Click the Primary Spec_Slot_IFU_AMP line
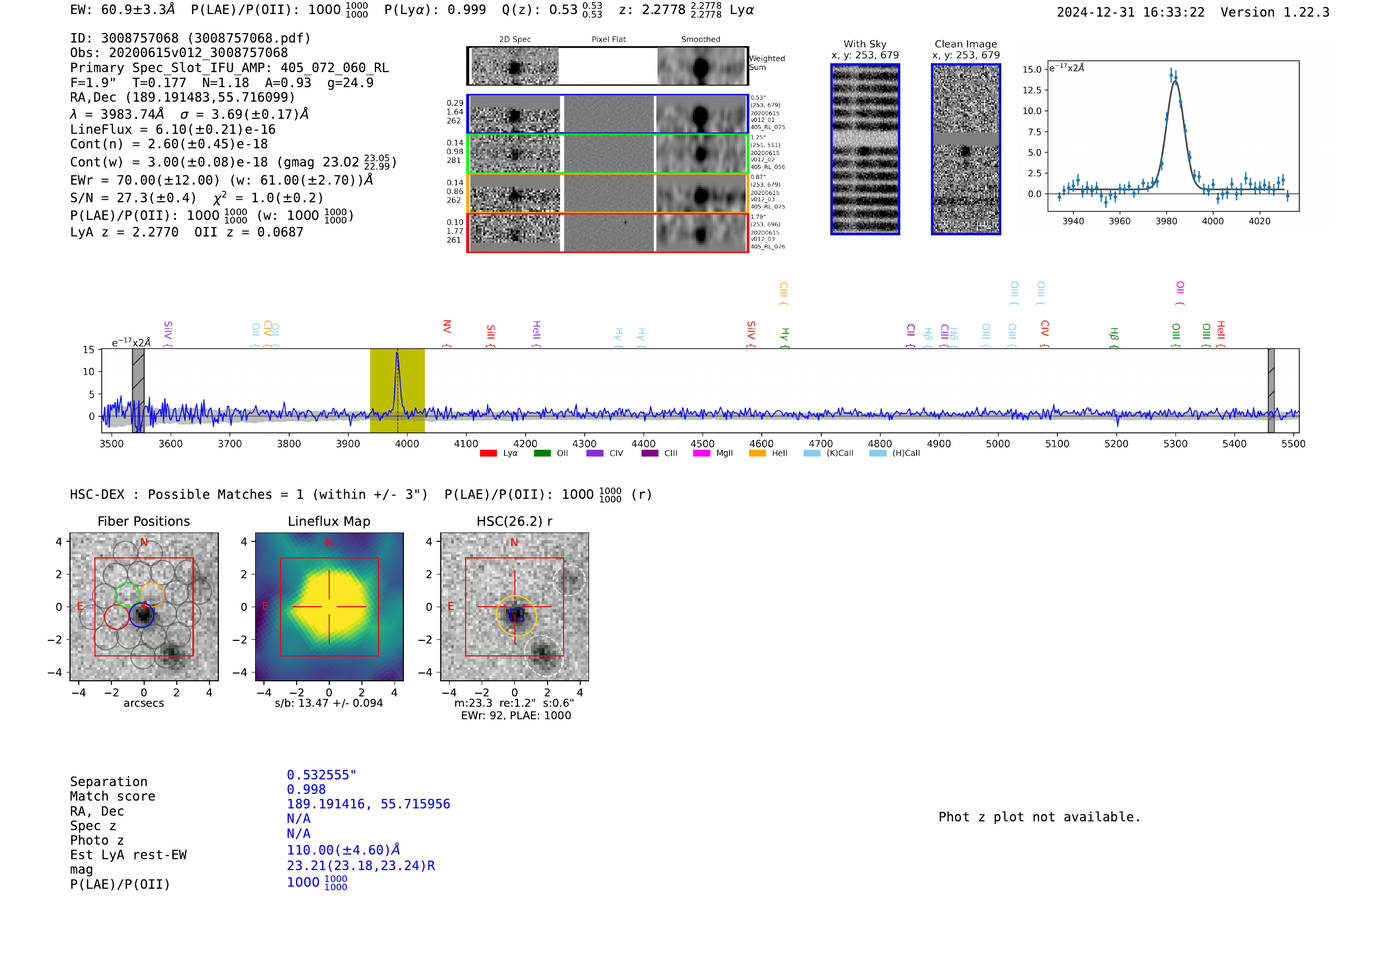1400x953 pixels. click(x=230, y=68)
